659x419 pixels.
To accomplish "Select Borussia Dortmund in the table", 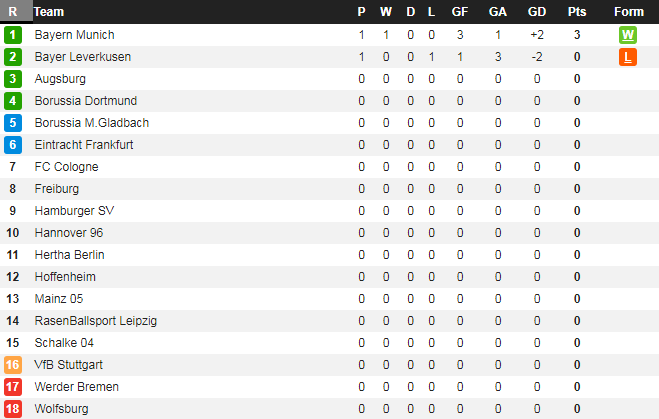I will pos(86,101).
